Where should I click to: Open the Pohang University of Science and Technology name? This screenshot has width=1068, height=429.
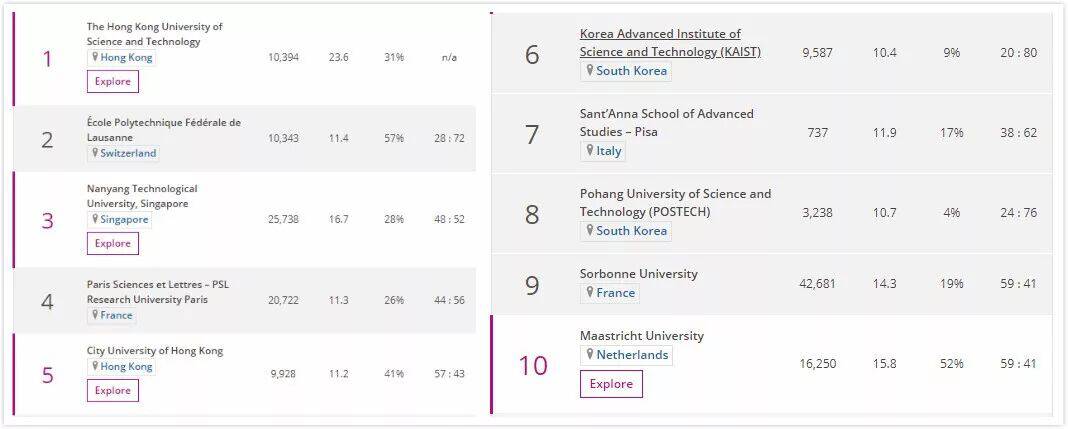(x=676, y=202)
